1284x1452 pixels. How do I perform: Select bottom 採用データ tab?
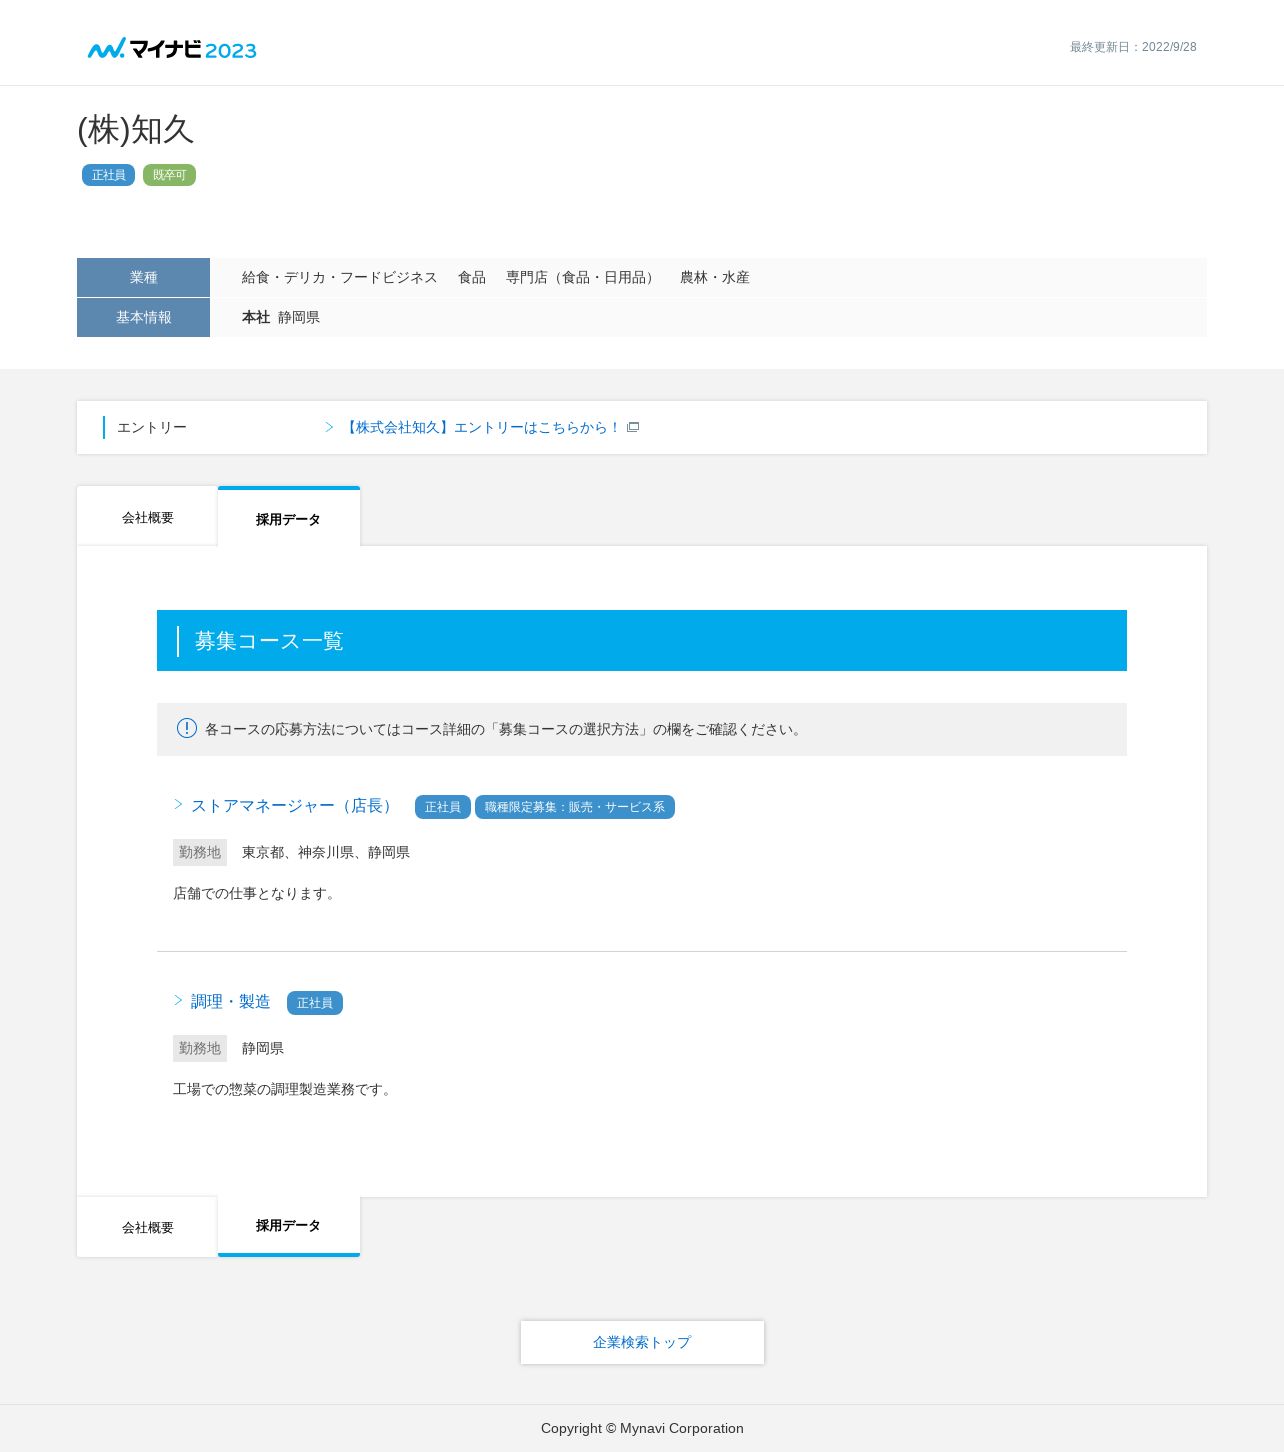(289, 1226)
